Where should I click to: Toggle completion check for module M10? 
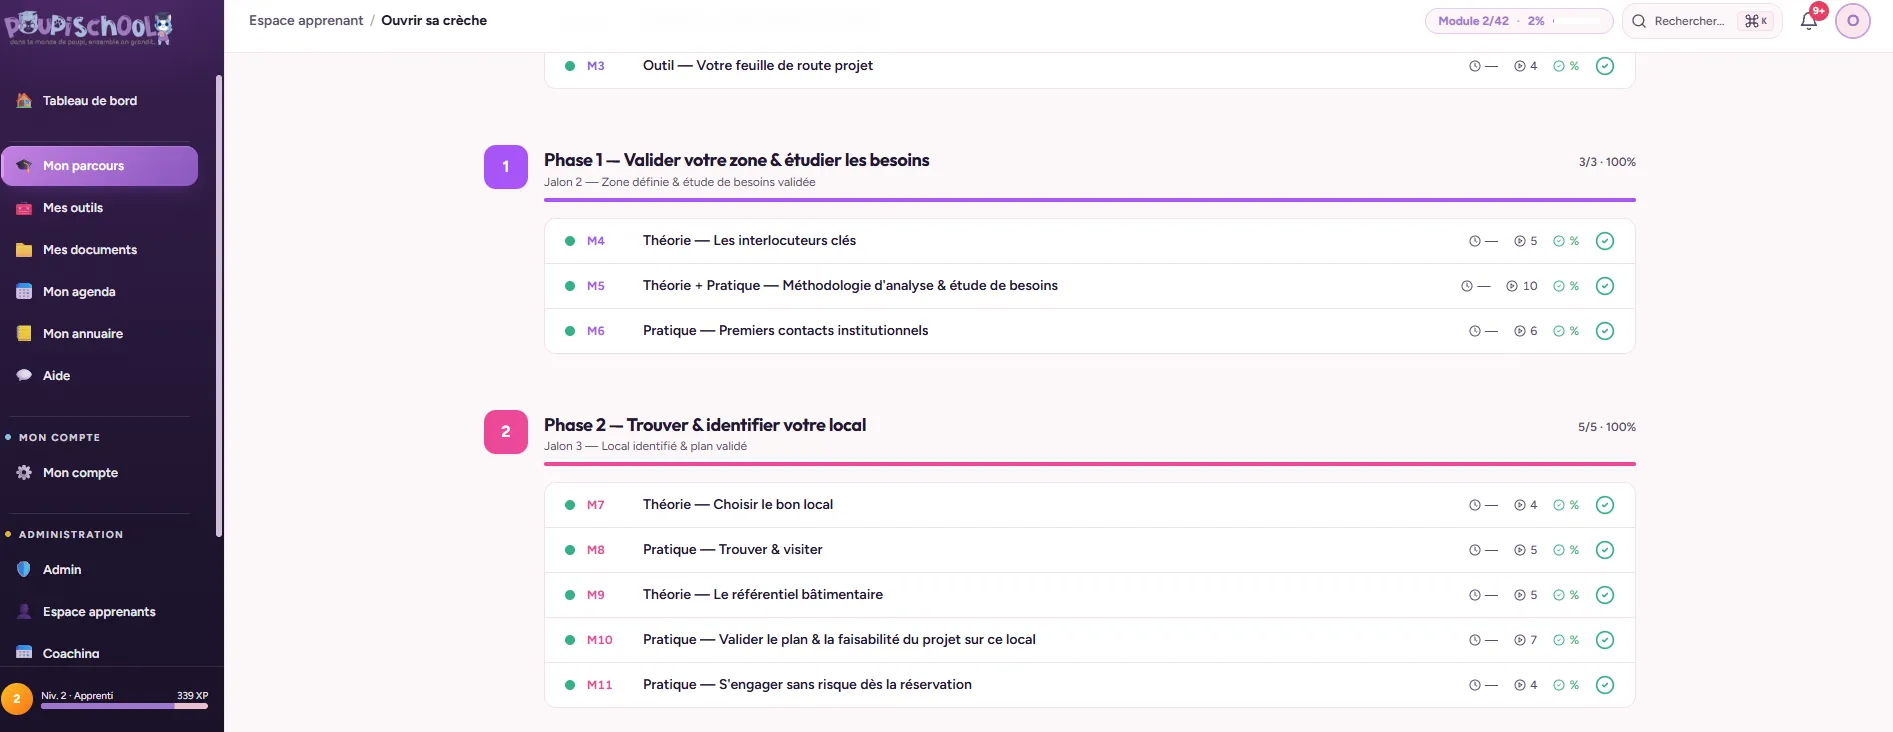(1605, 640)
